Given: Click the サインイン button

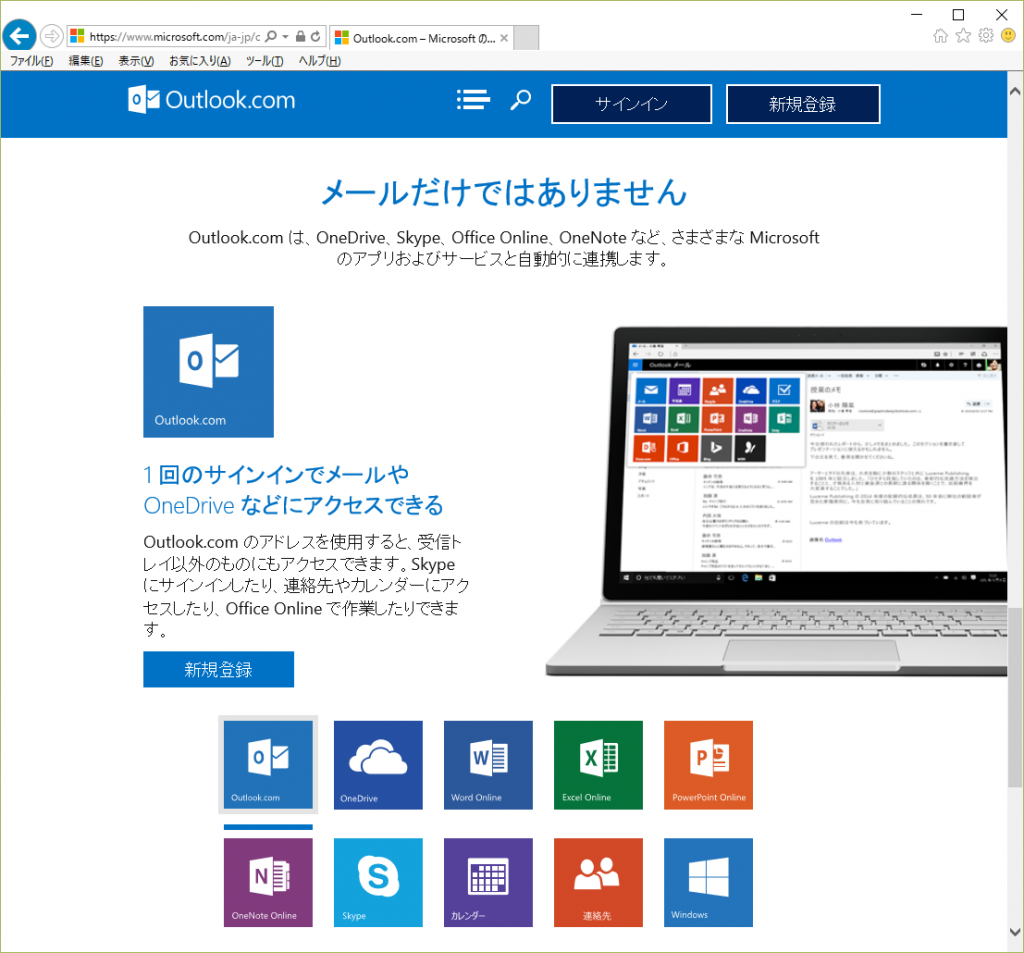Looking at the screenshot, I should click(x=632, y=104).
